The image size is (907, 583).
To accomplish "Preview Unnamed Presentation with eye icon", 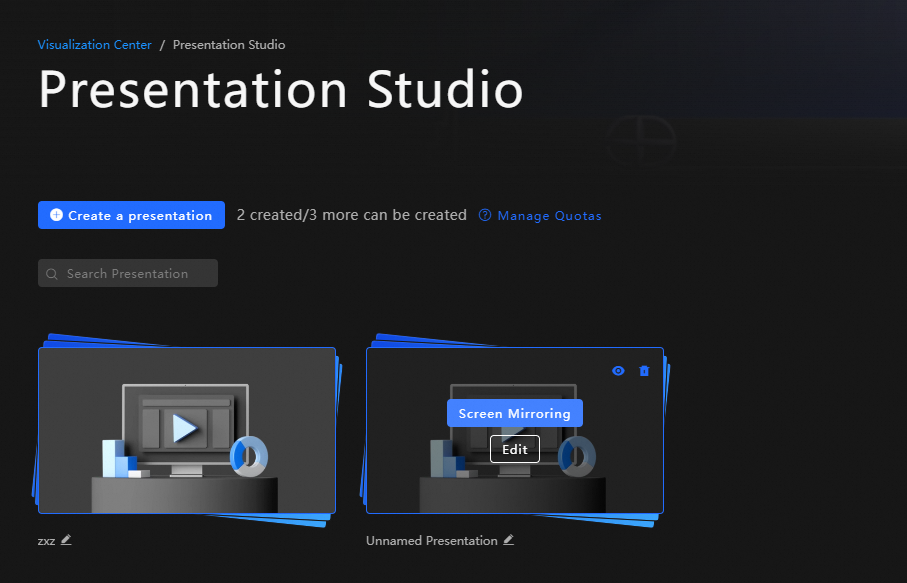I will 618,371.
